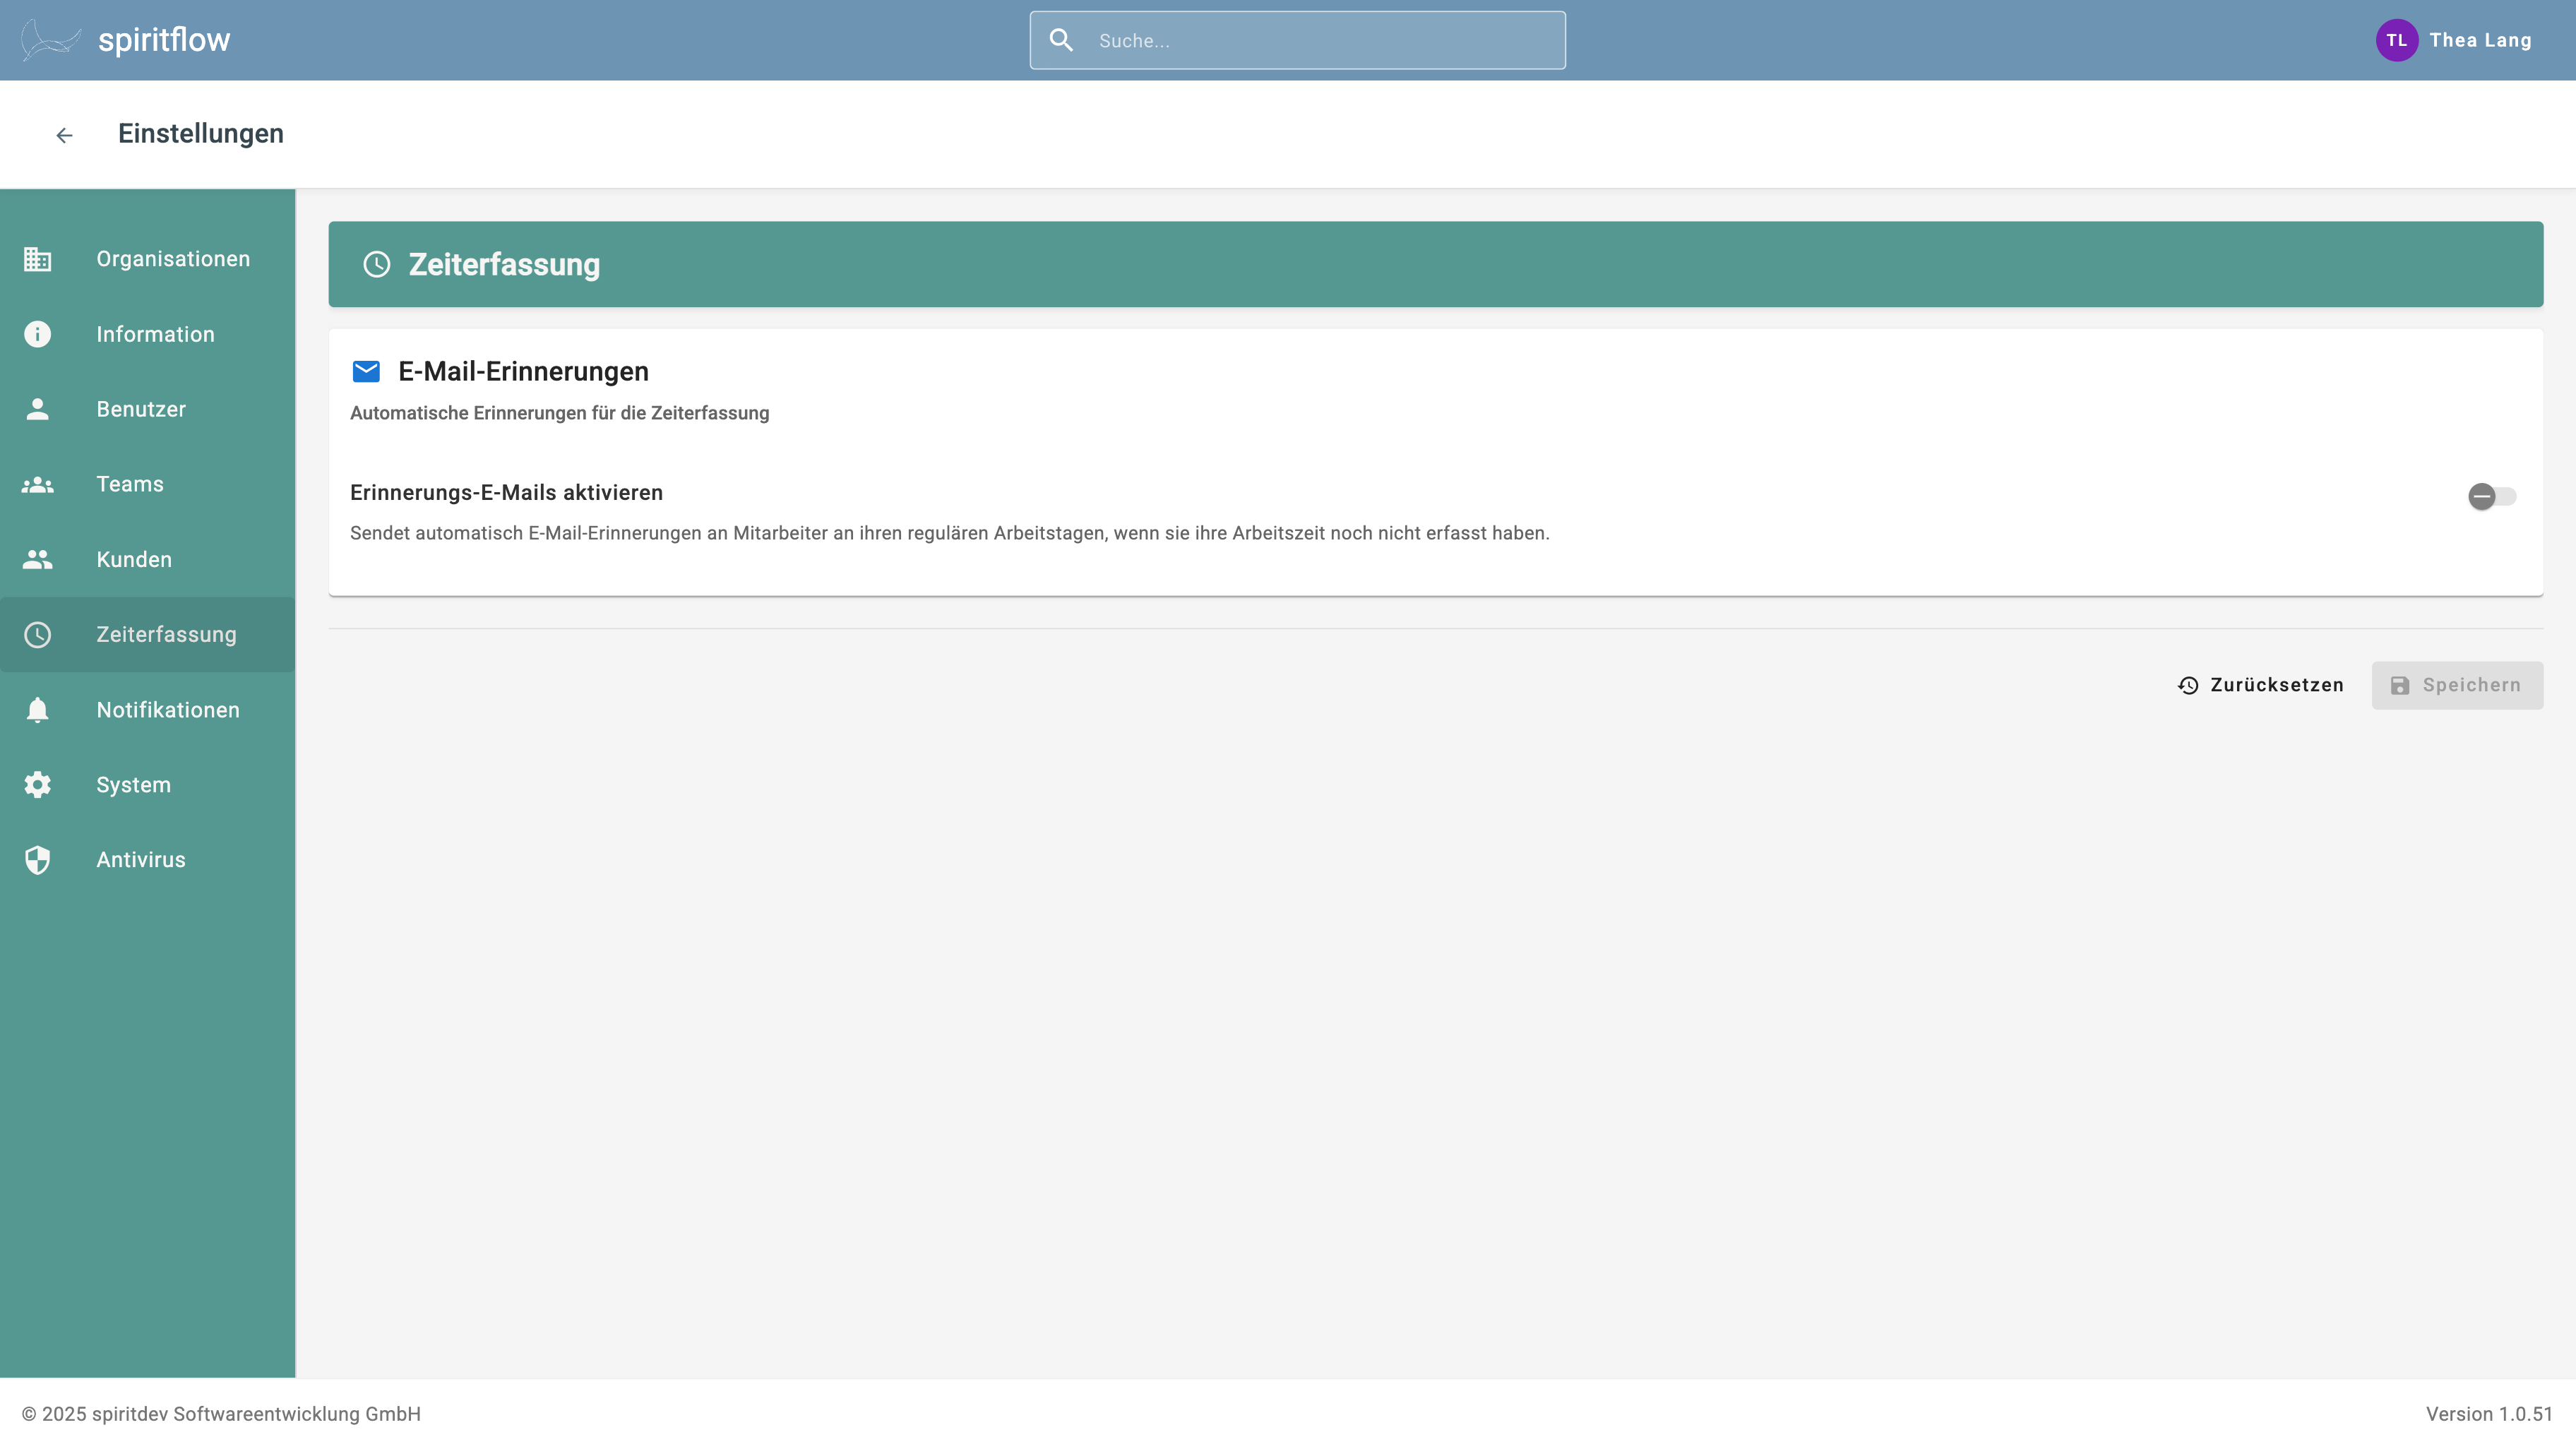Click the blue mail envelope icon
This screenshot has height=1449, width=2576.
[366, 372]
